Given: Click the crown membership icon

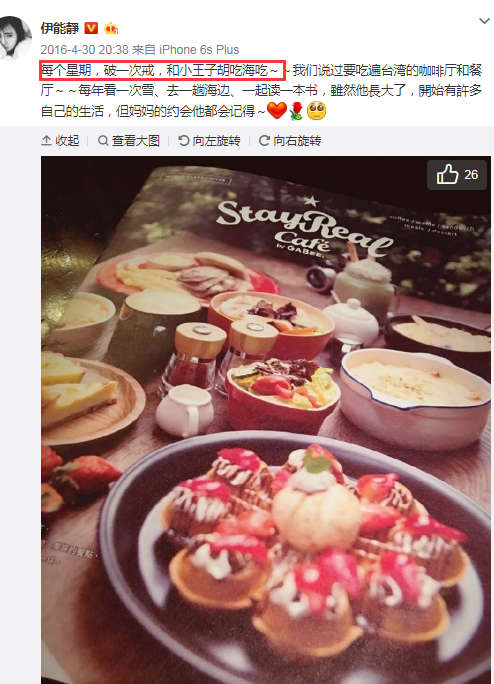Looking at the screenshot, I should 111,29.
